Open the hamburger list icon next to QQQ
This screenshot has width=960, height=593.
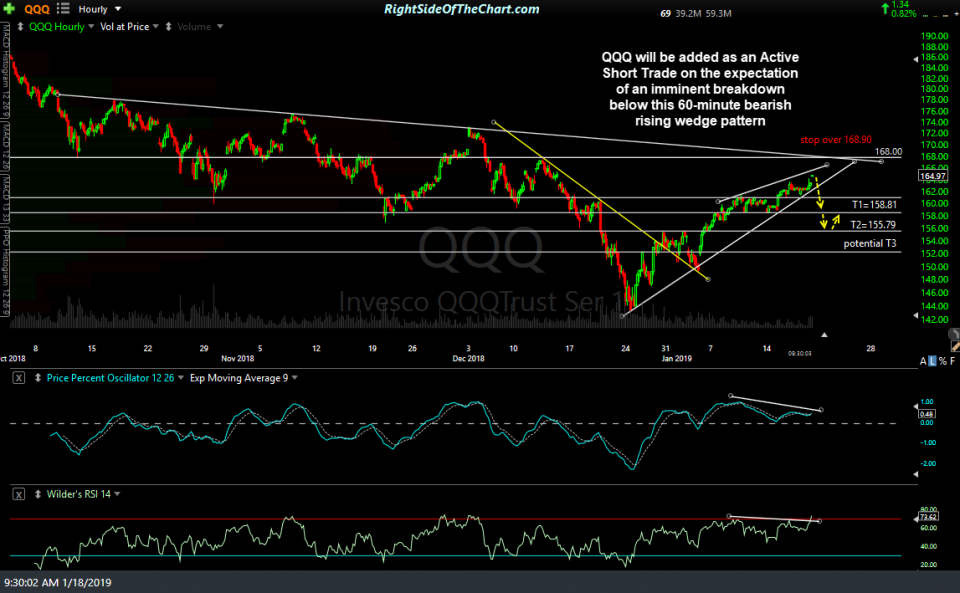(x=62, y=9)
